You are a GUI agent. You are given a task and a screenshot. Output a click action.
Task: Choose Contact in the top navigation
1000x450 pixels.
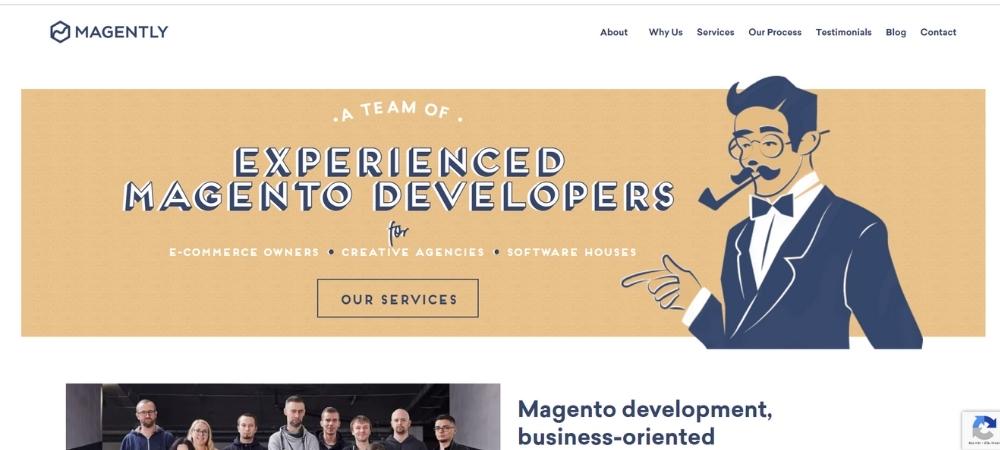[938, 32]
